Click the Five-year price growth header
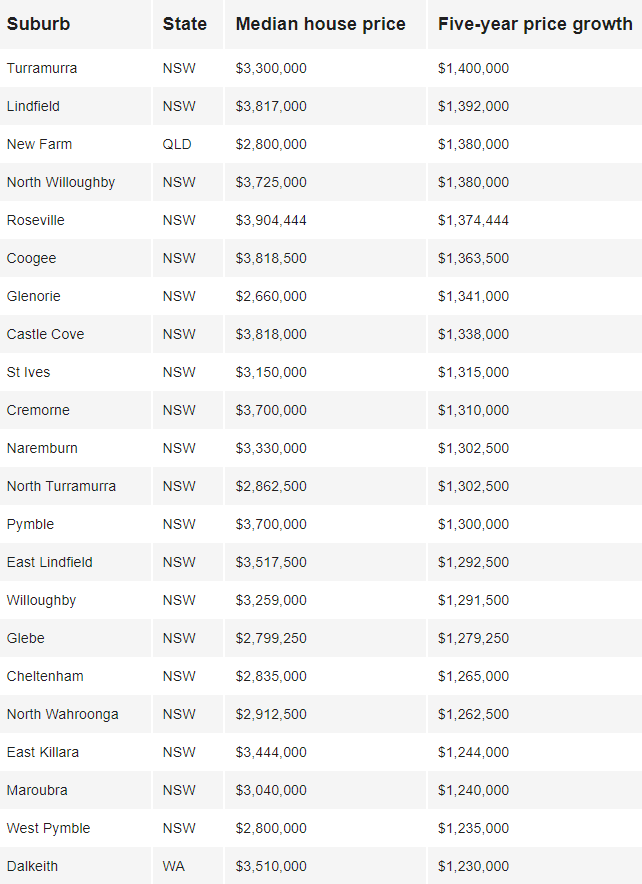Viewport: 642px width, 884px height. pyautogui.click(x=535, y=24)
